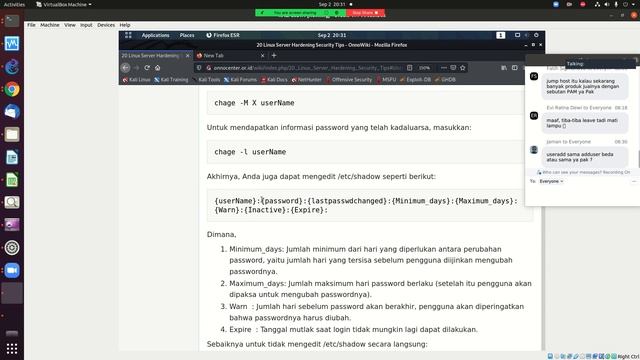
Task: Open the GHDB bookmark
Action: click(445, 80)
